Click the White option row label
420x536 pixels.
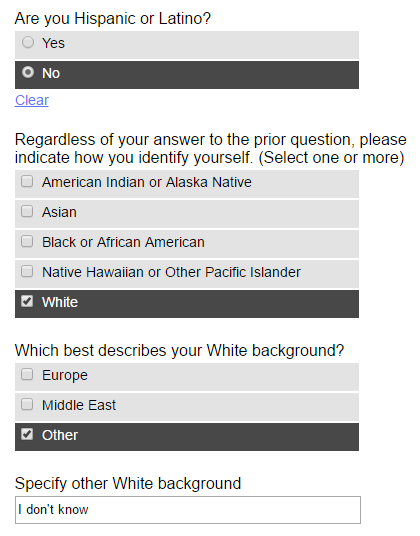point(60,302)
